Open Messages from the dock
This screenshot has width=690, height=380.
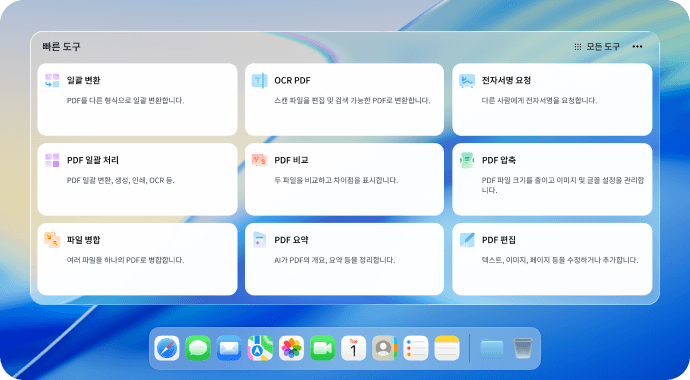coord(198,348)
